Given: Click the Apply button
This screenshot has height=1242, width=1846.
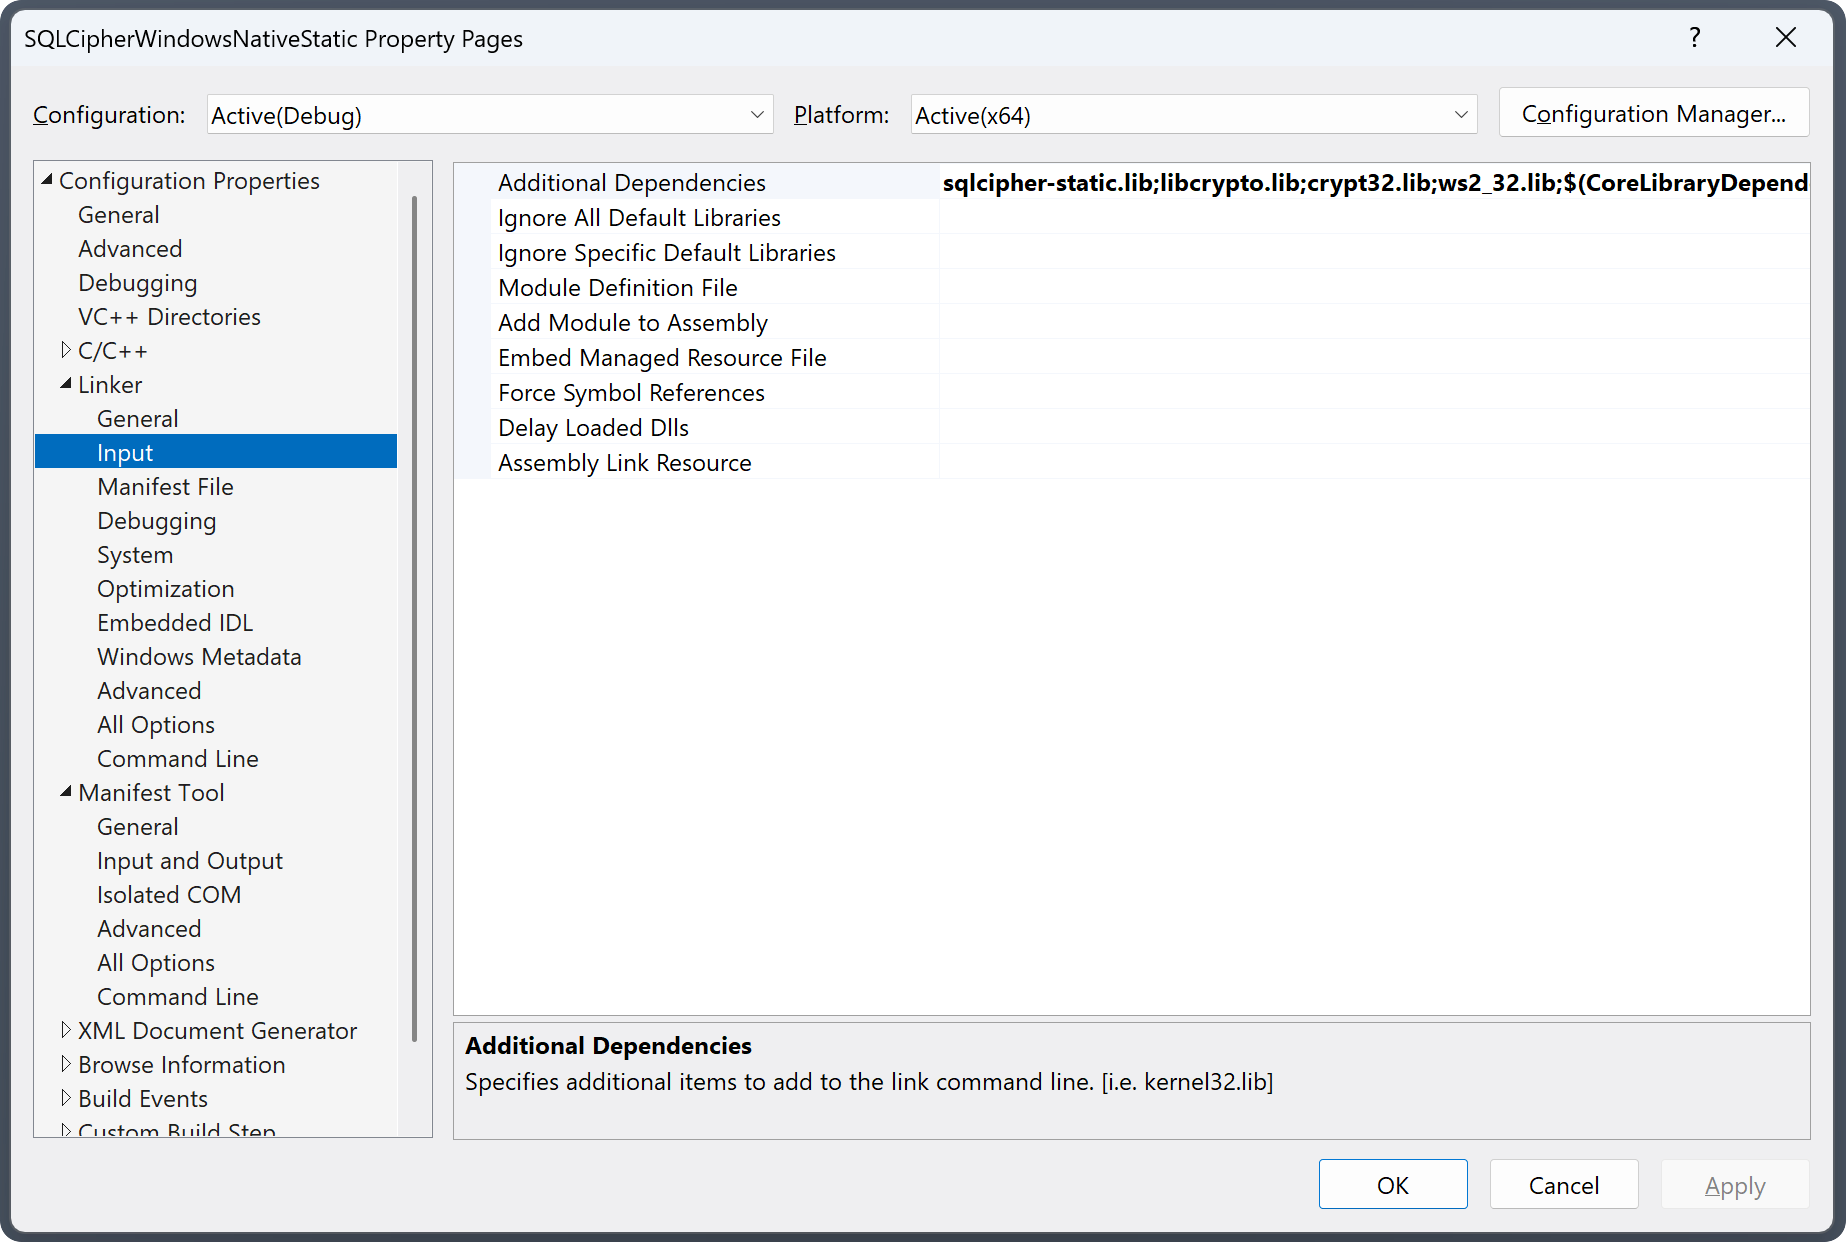Looking at the screenshot, I should pyautogui.click(x=1735, y=1184).
